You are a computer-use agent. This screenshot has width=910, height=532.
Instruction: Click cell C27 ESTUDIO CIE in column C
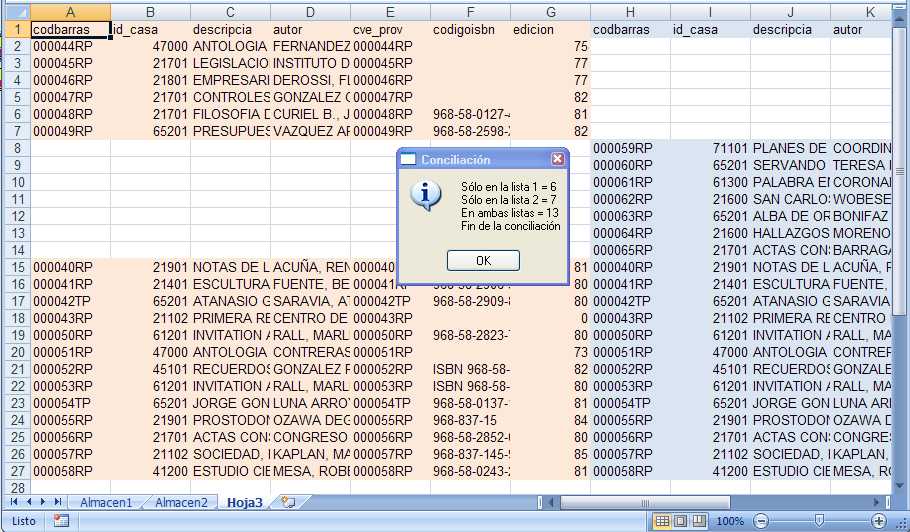(x=230, y=471)
